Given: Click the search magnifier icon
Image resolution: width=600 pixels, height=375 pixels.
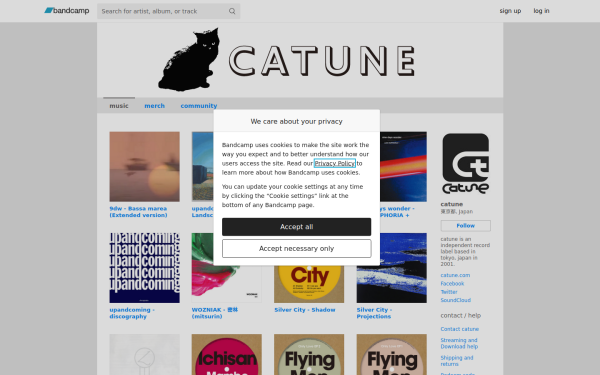Looking at the screenshot, I should [x=232, y=11].
